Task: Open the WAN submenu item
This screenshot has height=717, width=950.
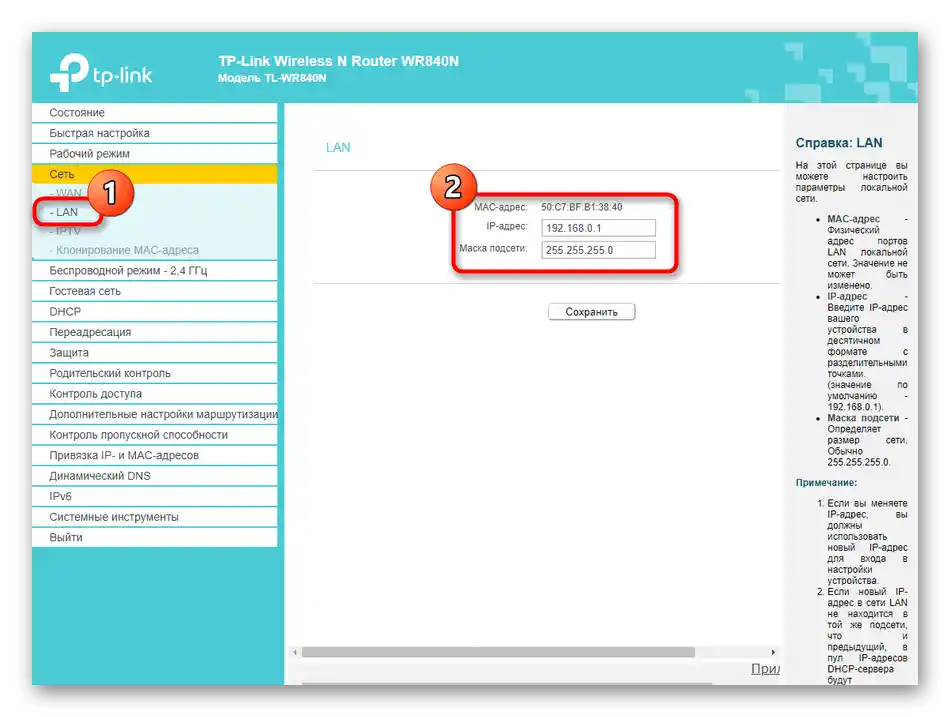Action: (x=66, y=193)
